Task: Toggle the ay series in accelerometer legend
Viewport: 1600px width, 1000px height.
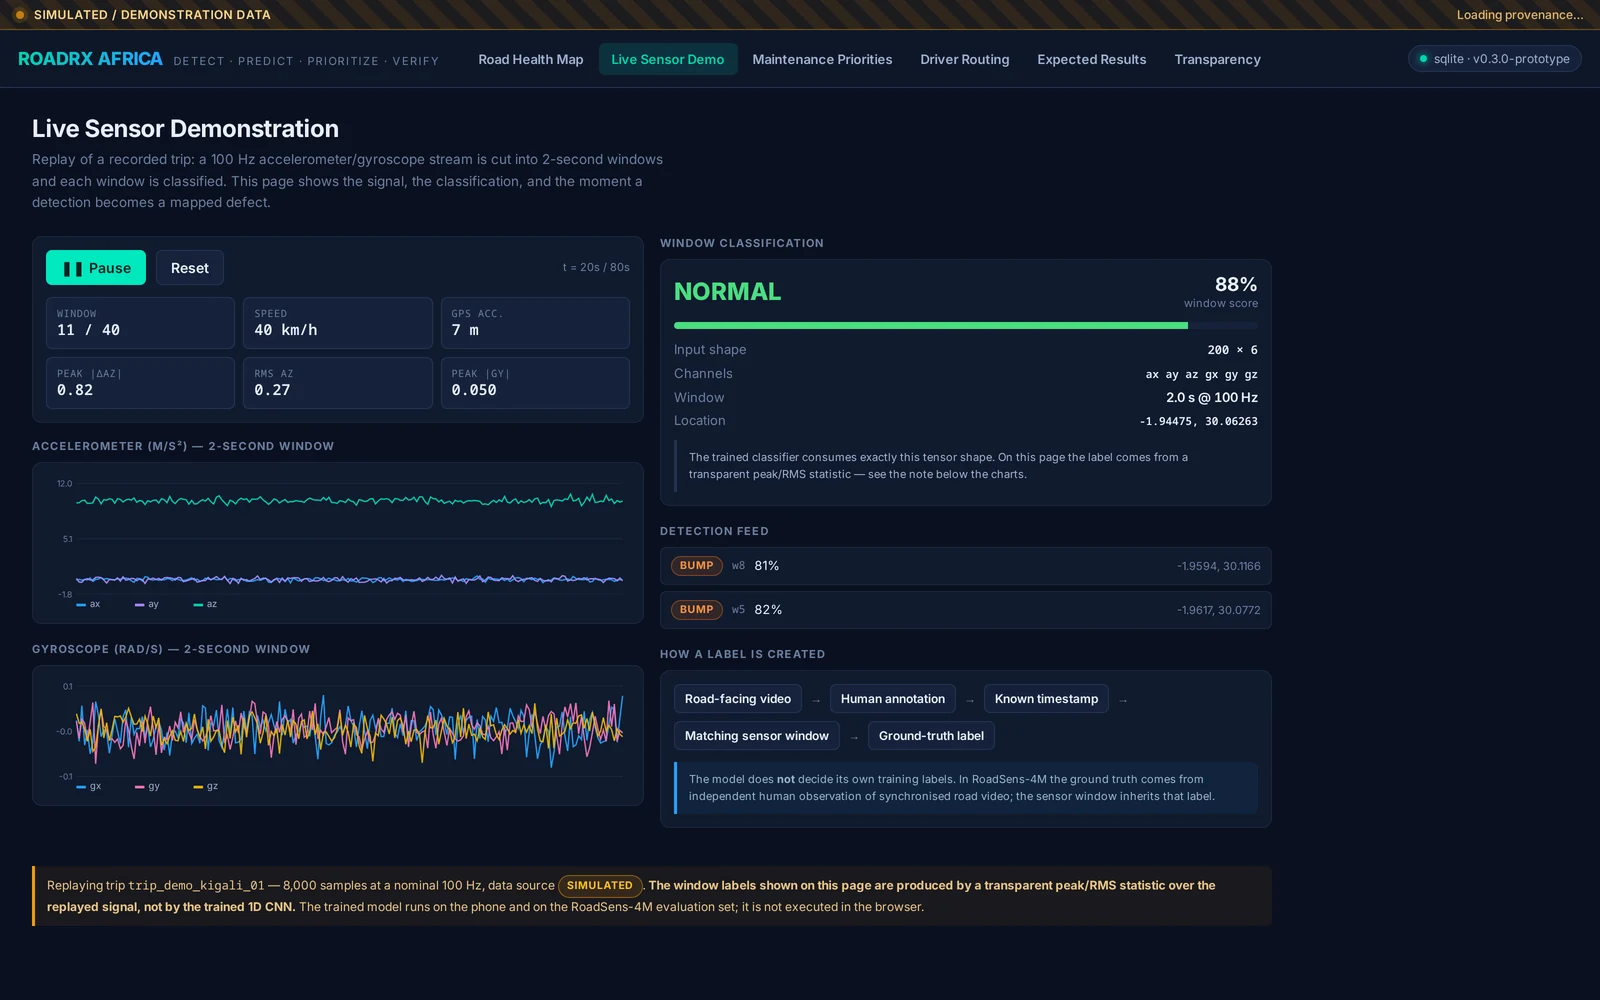Action: [x=147, y=604]
